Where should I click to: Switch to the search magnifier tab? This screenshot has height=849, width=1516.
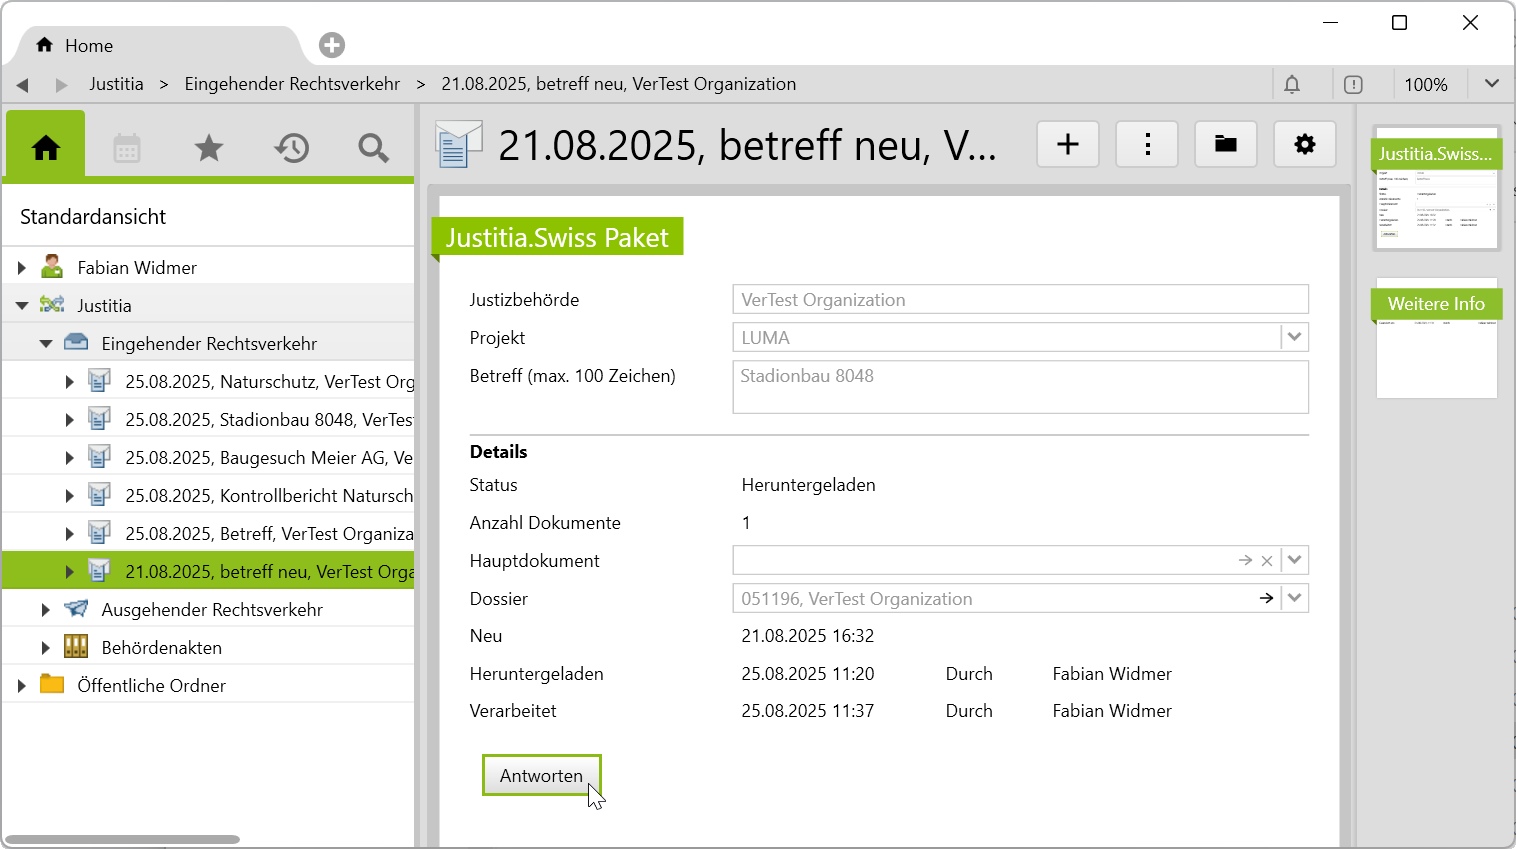[x=374, y=148]
